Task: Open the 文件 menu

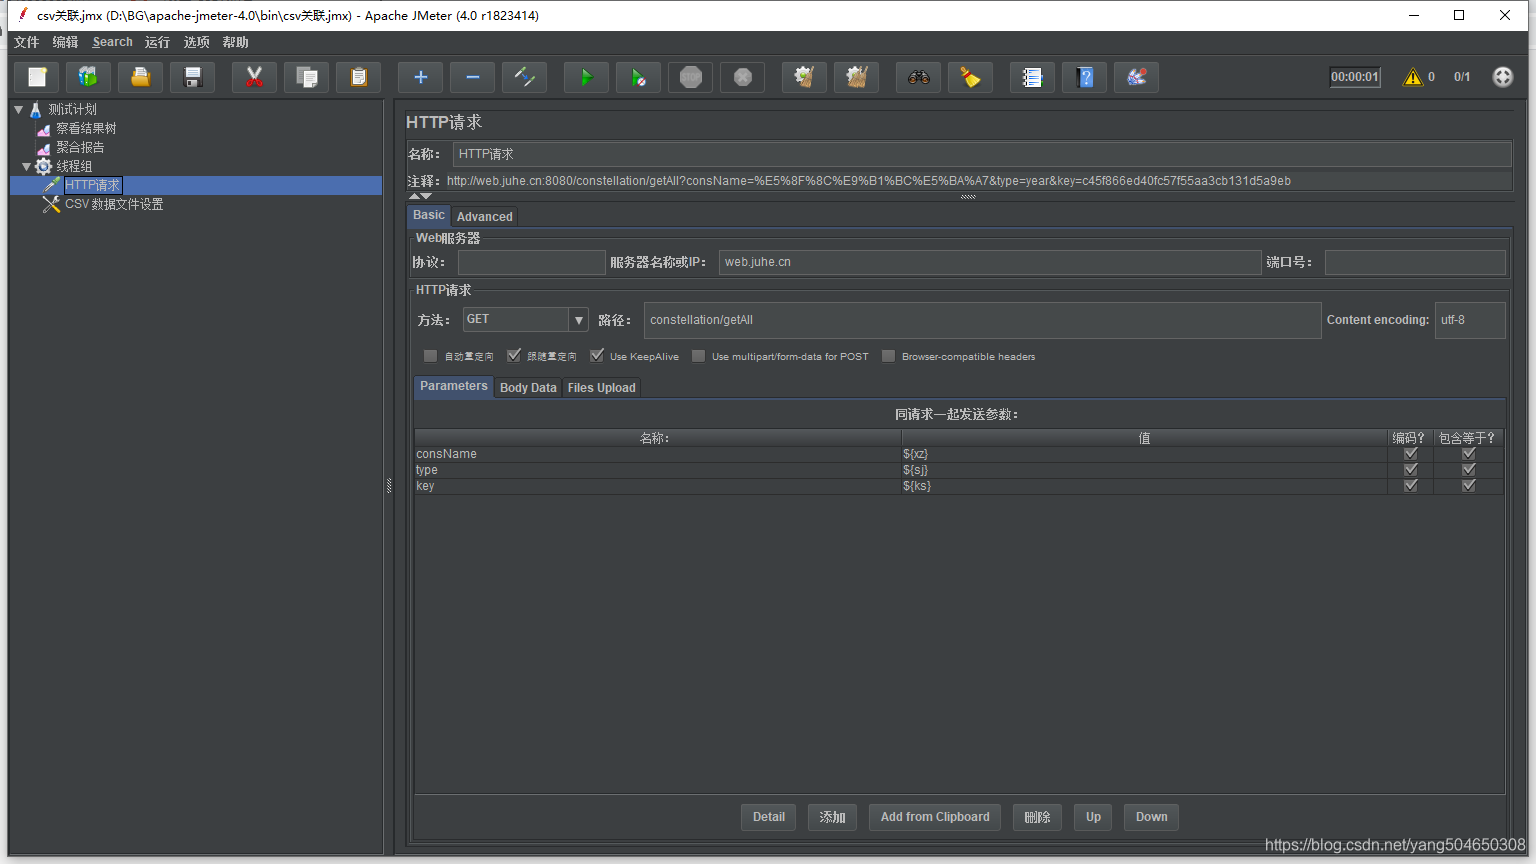Action: [26, 42]
